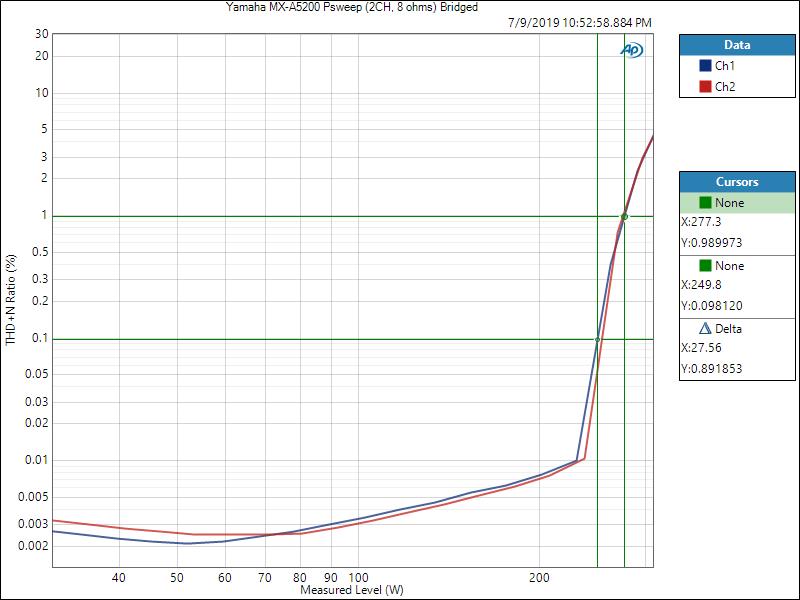Click the Cursors panel header

(737, 182)
